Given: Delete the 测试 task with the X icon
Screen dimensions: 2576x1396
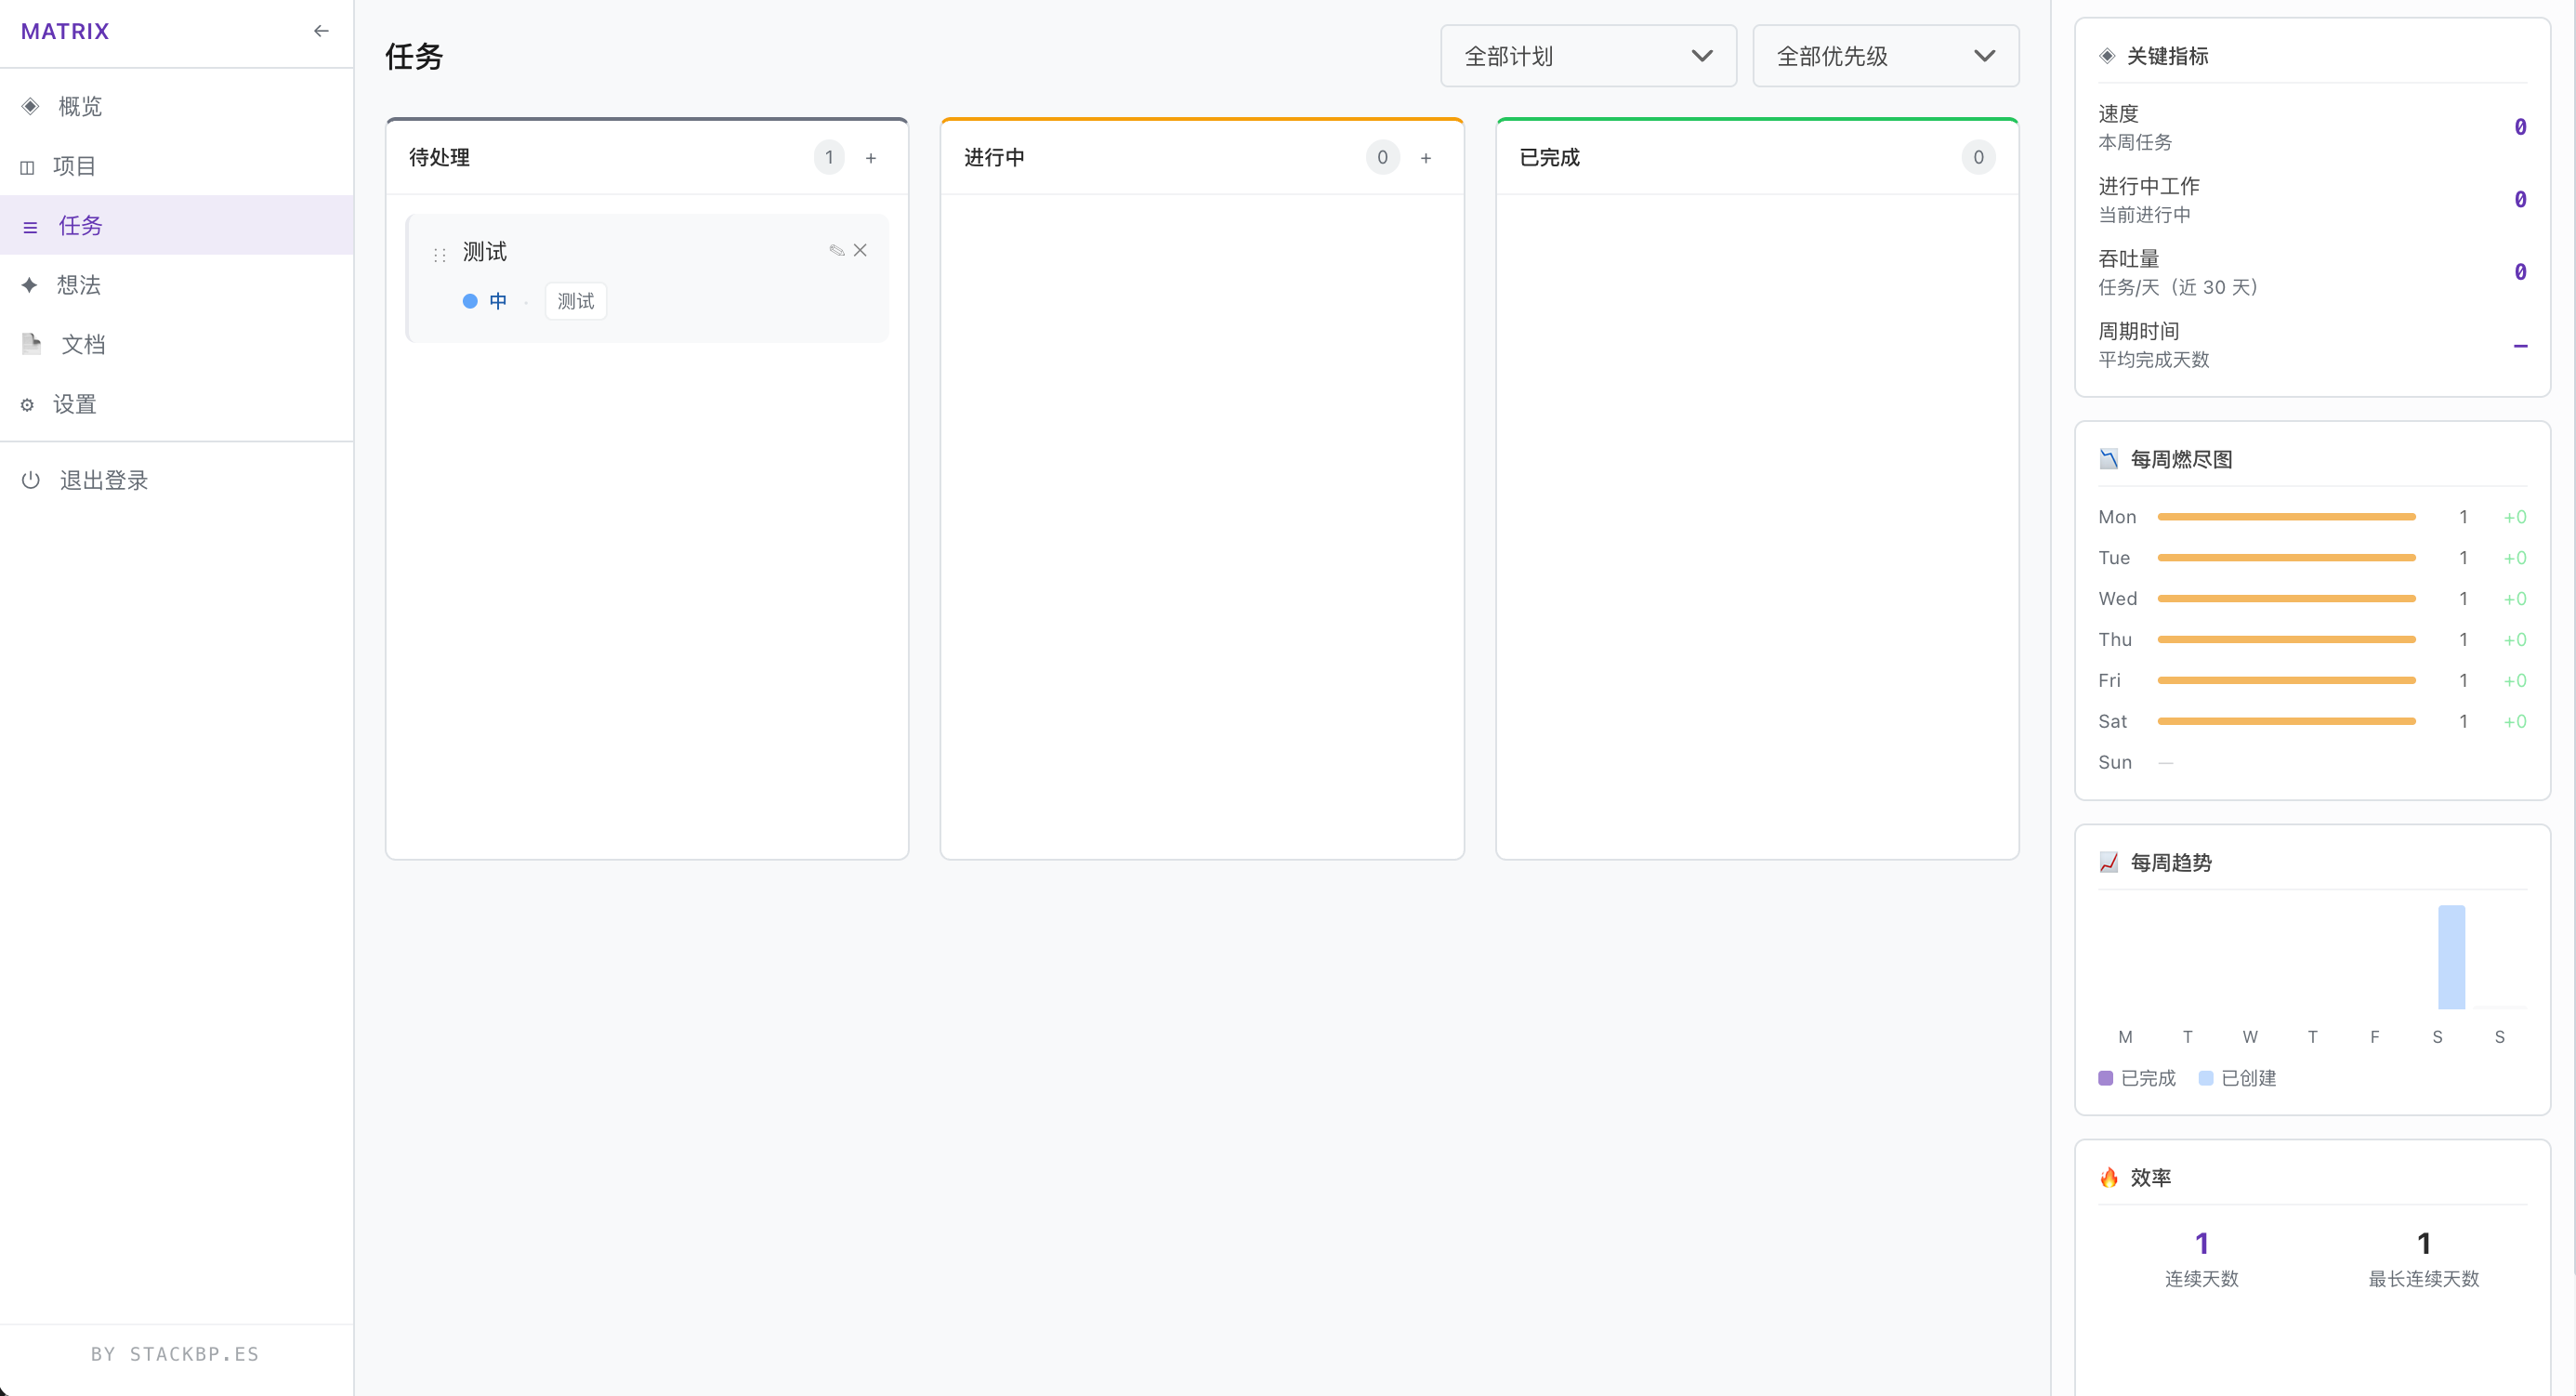Looking at the screenshot, I should pos(860,250).
